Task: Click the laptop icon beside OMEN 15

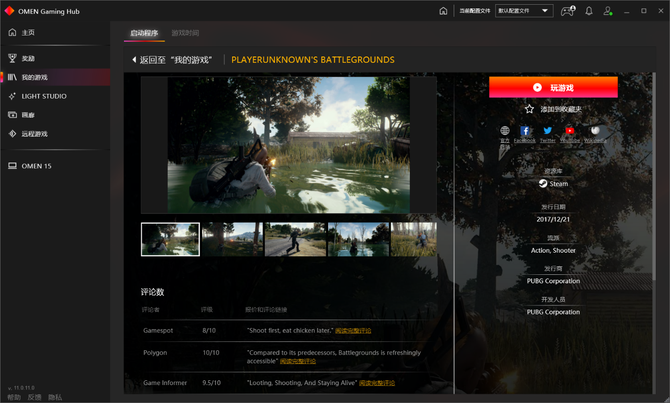Action: point(12,166)
